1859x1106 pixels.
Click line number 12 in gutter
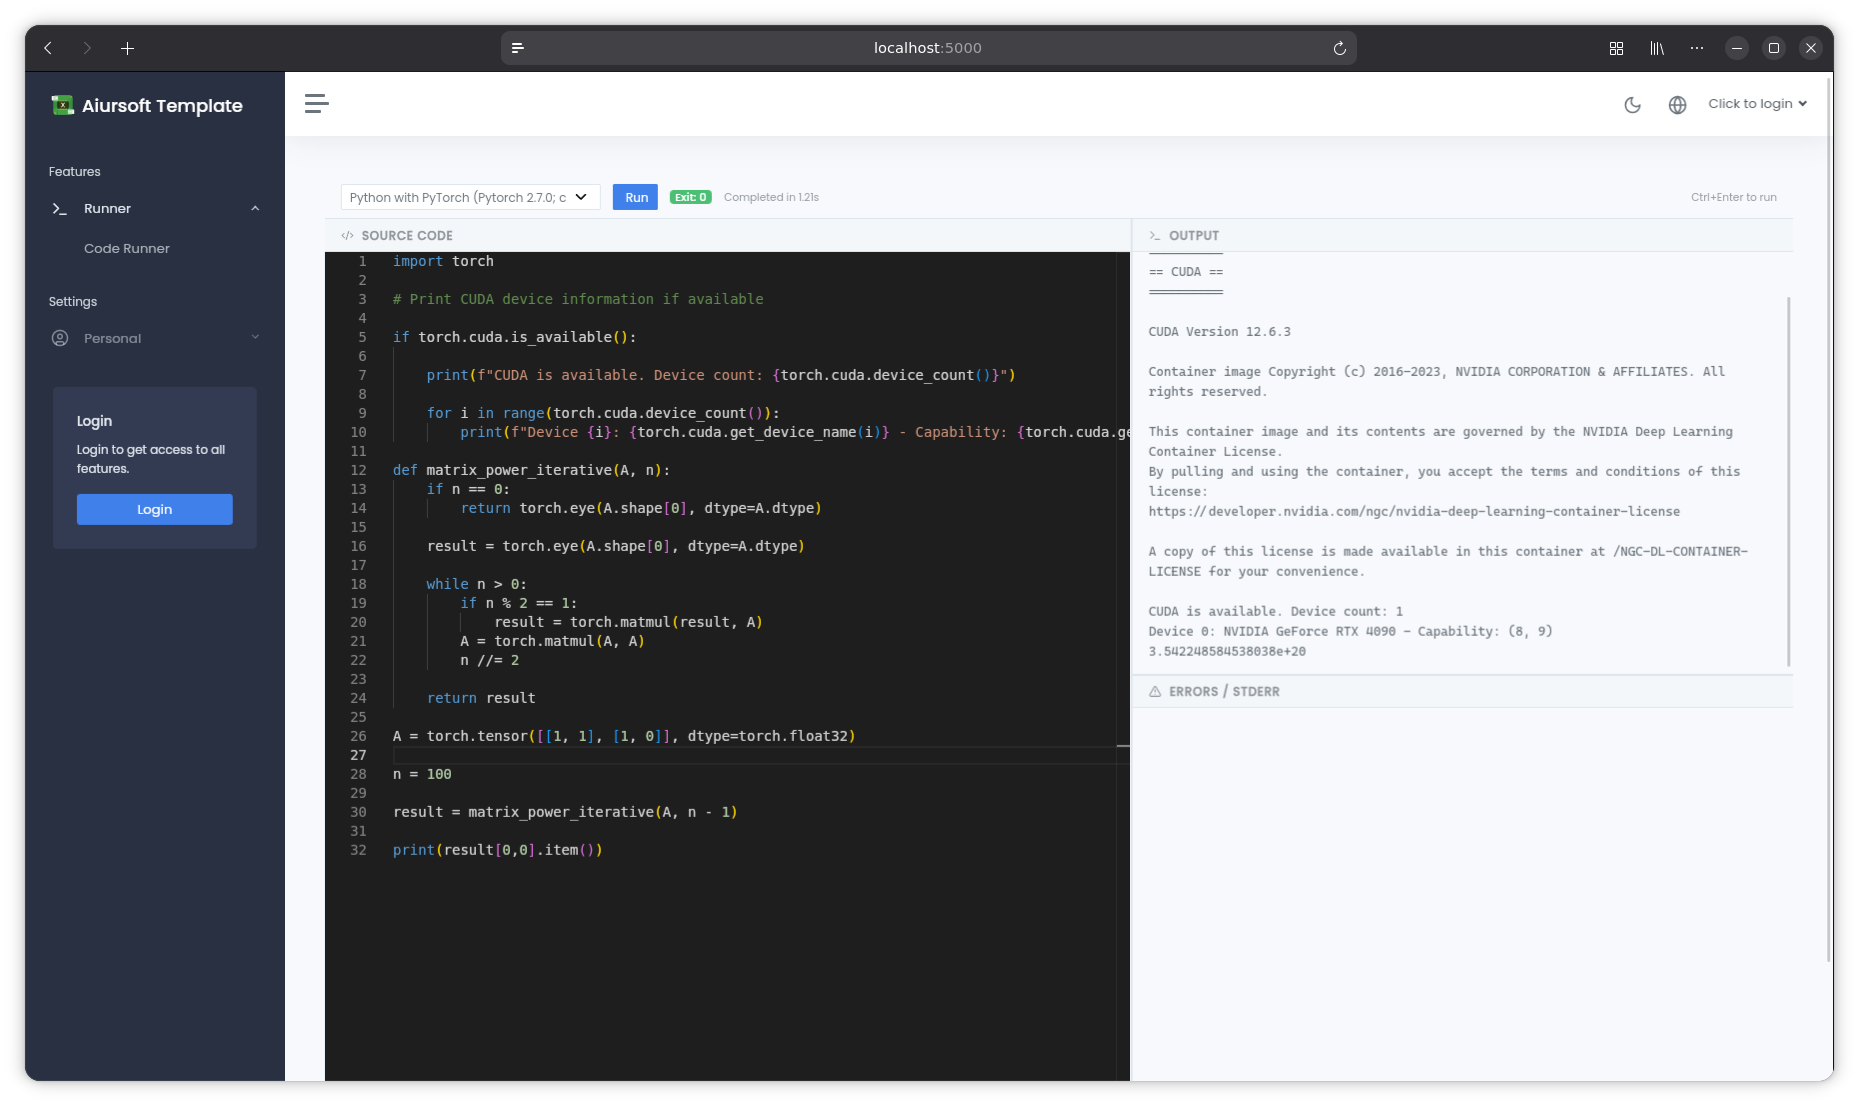coord(359,470)
